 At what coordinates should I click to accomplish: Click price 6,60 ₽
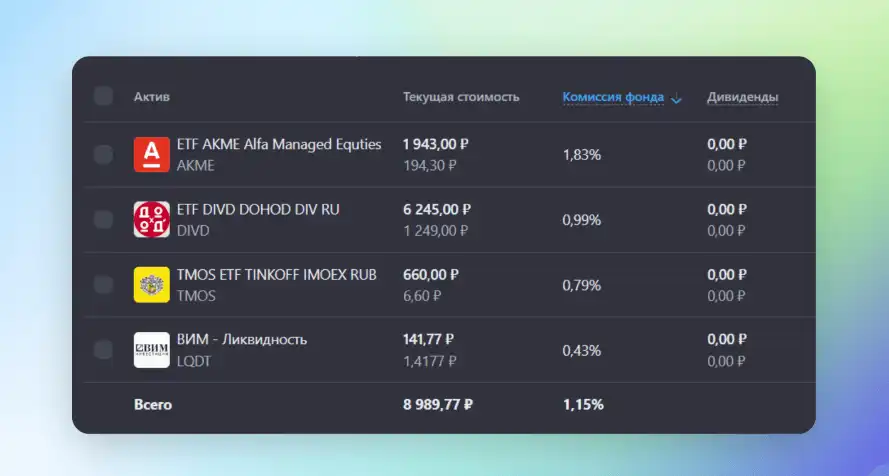pos(422,296)
